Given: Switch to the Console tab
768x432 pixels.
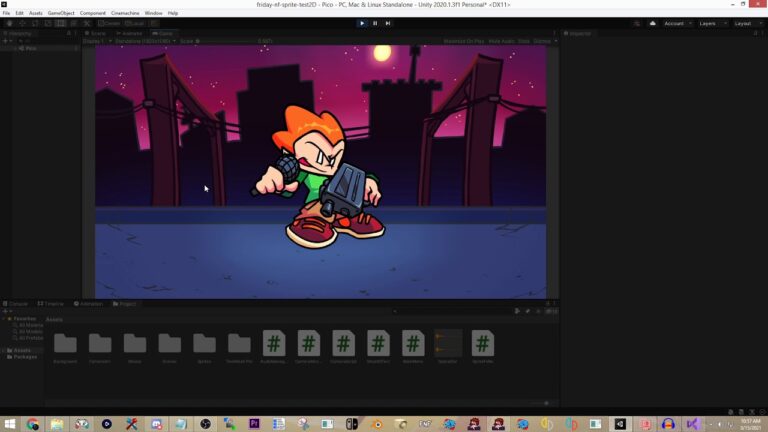Looking at the screenshot, I should (16, 304).
